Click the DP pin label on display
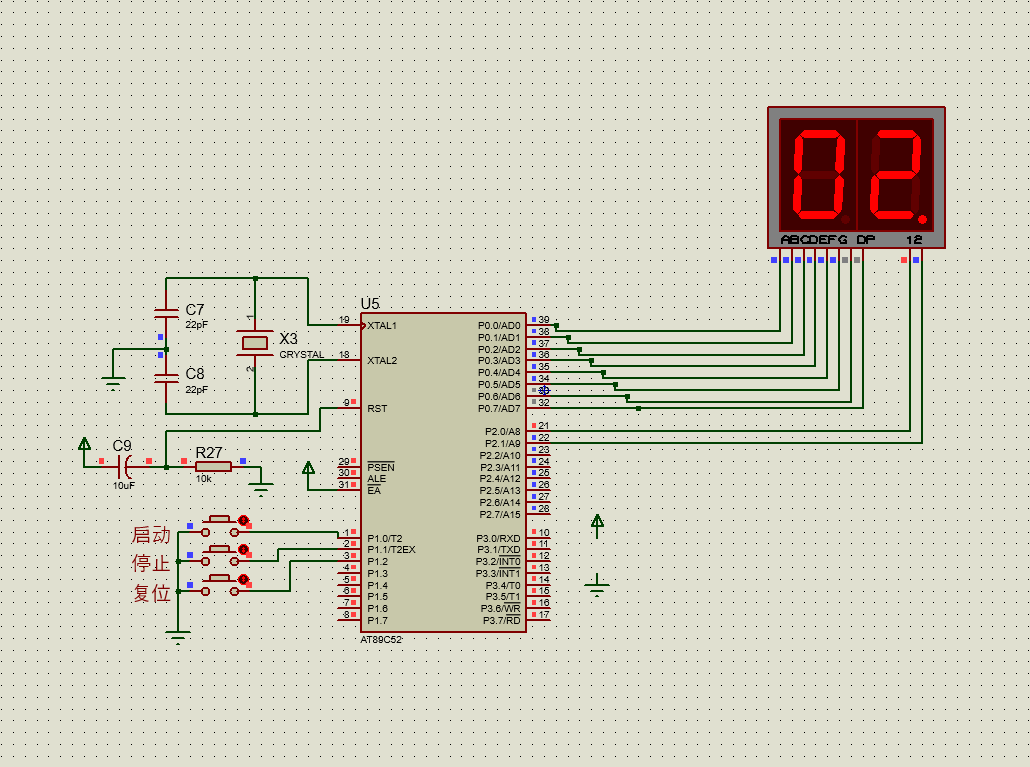This screenshot has width=1030, height=767. click(866, 240)
